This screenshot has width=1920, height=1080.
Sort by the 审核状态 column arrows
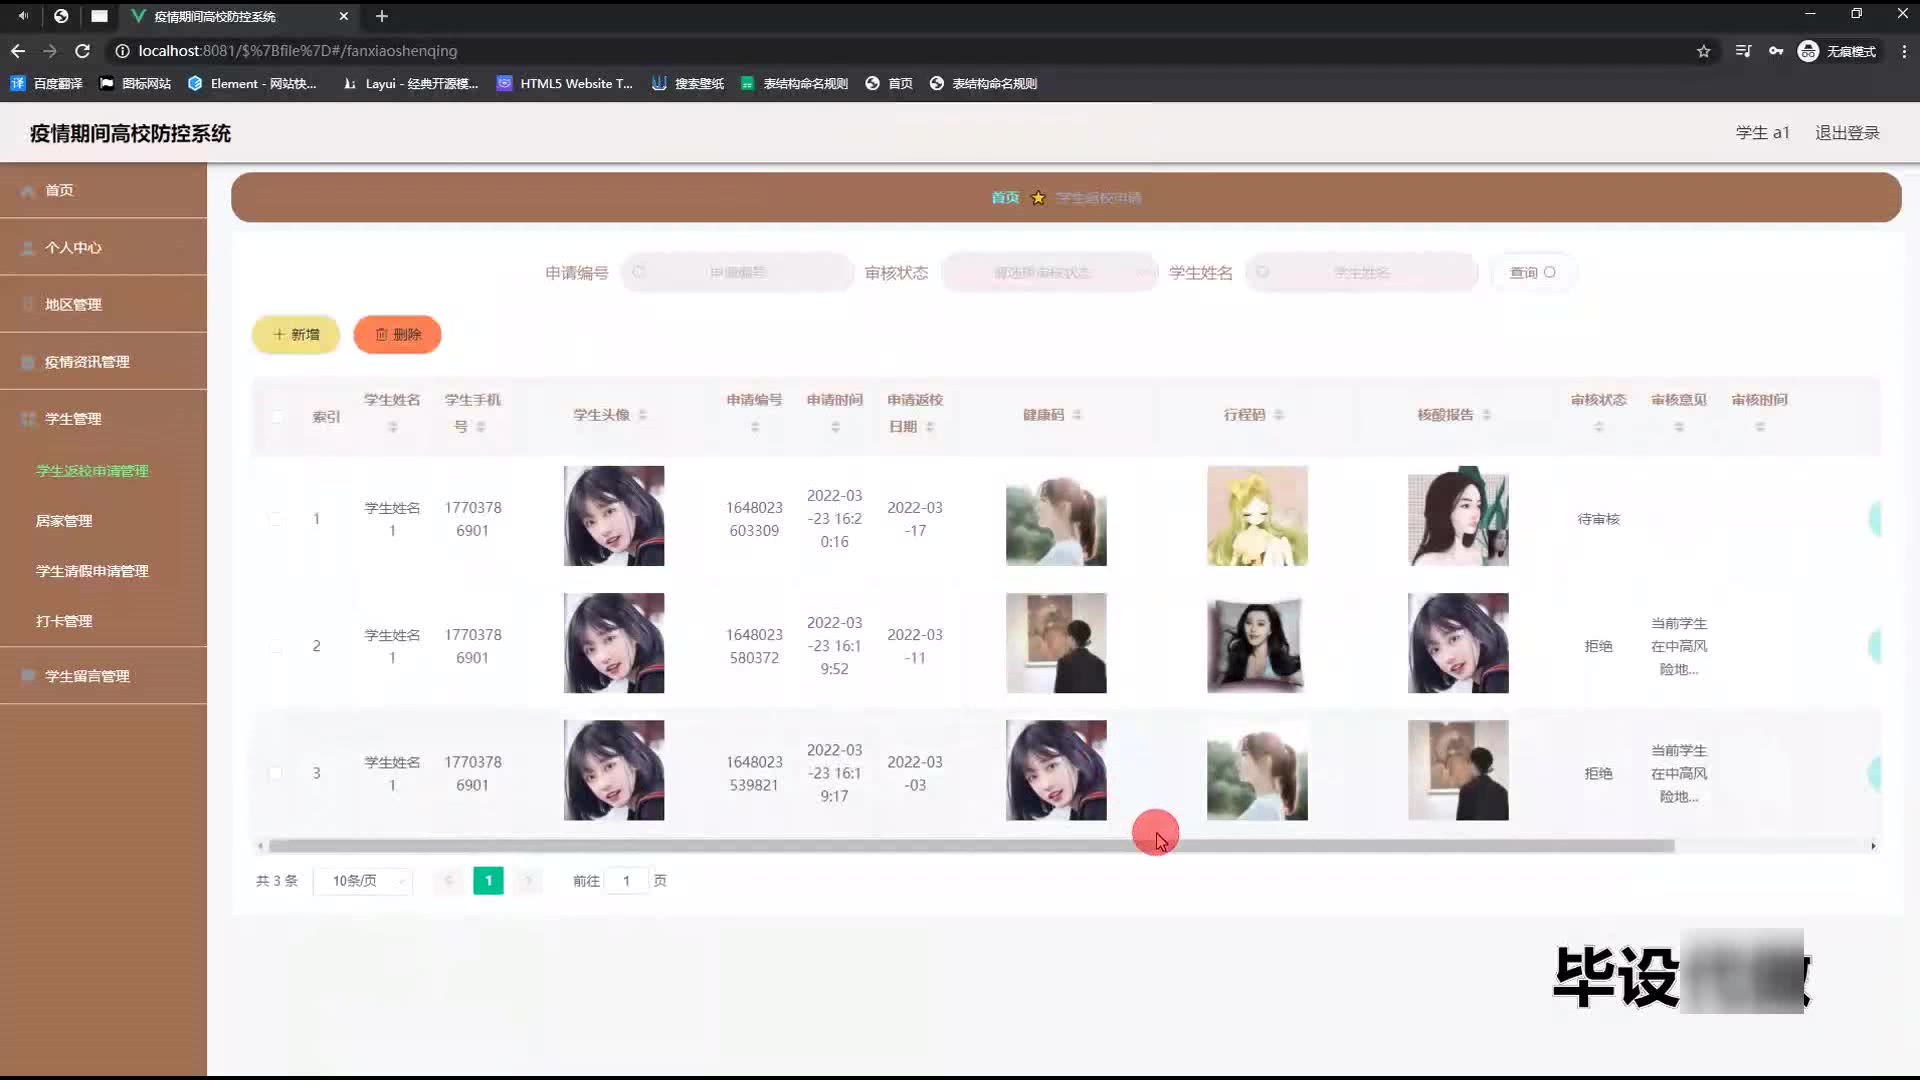tap(1599, 427)
